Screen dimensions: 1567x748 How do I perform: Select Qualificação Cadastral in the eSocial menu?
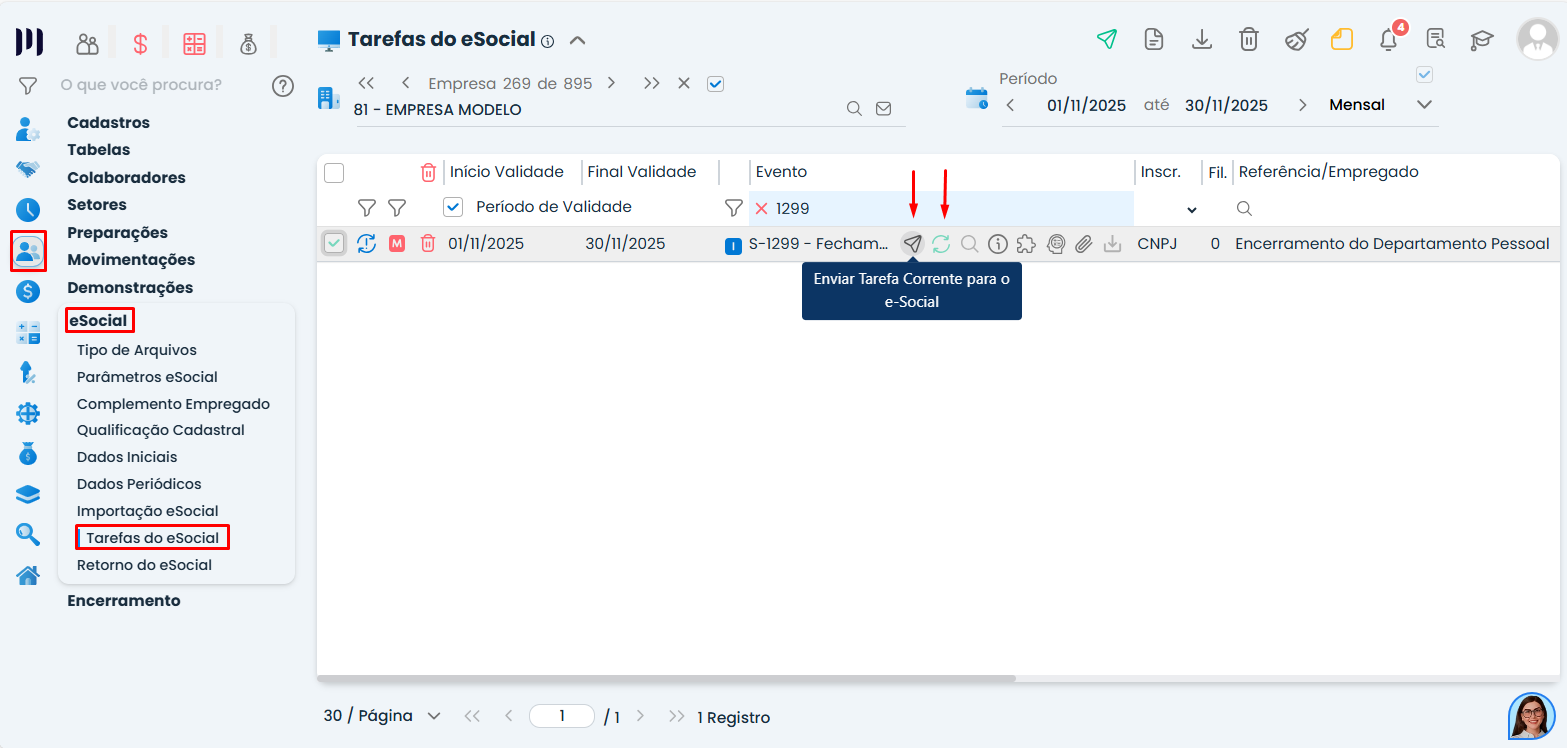pyautogui.click(x=160, y=429)
